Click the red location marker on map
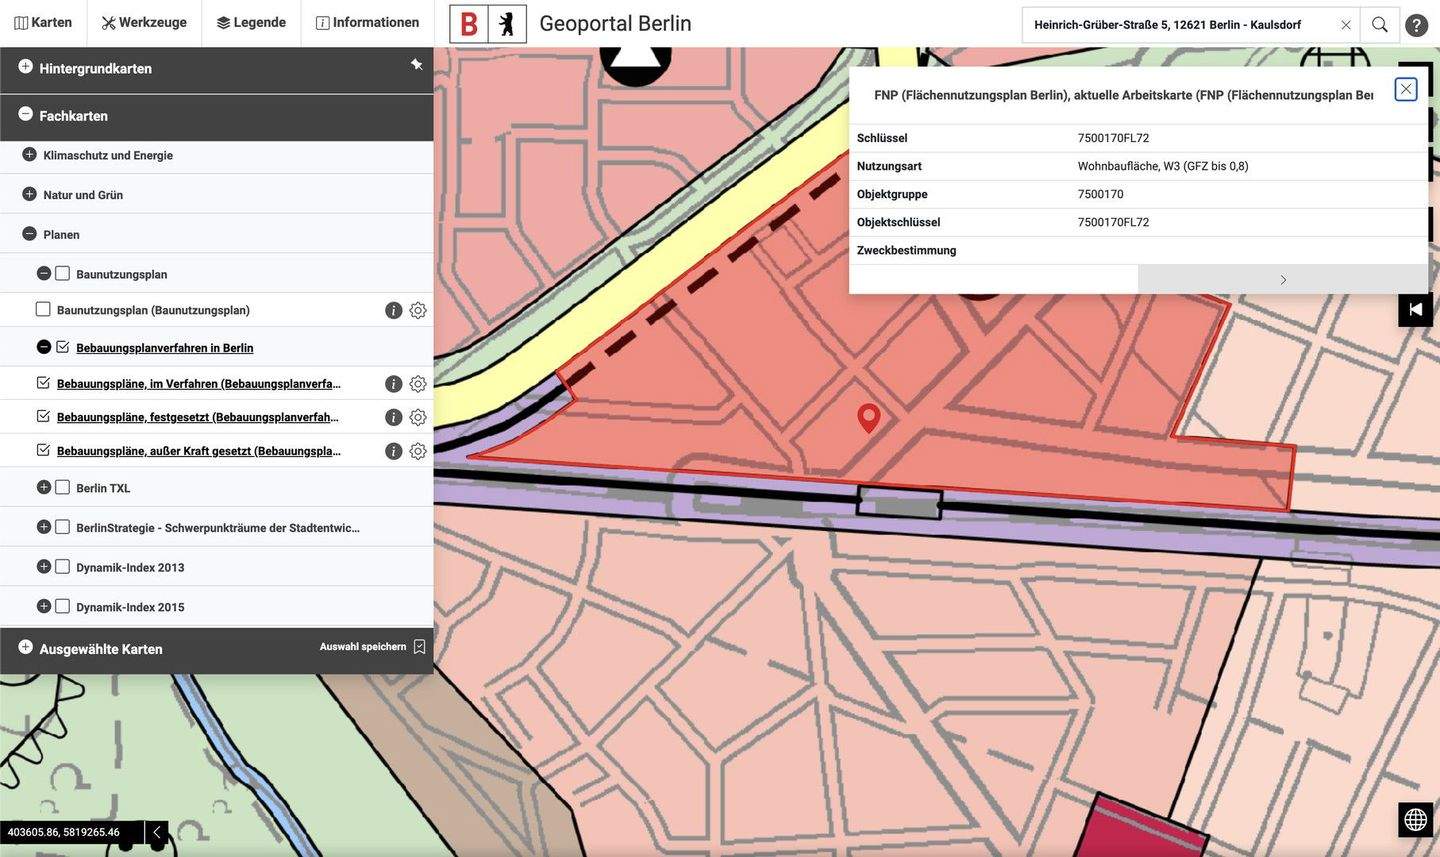The width and height of the screenshot is (1440, 857). pos(868,417)
